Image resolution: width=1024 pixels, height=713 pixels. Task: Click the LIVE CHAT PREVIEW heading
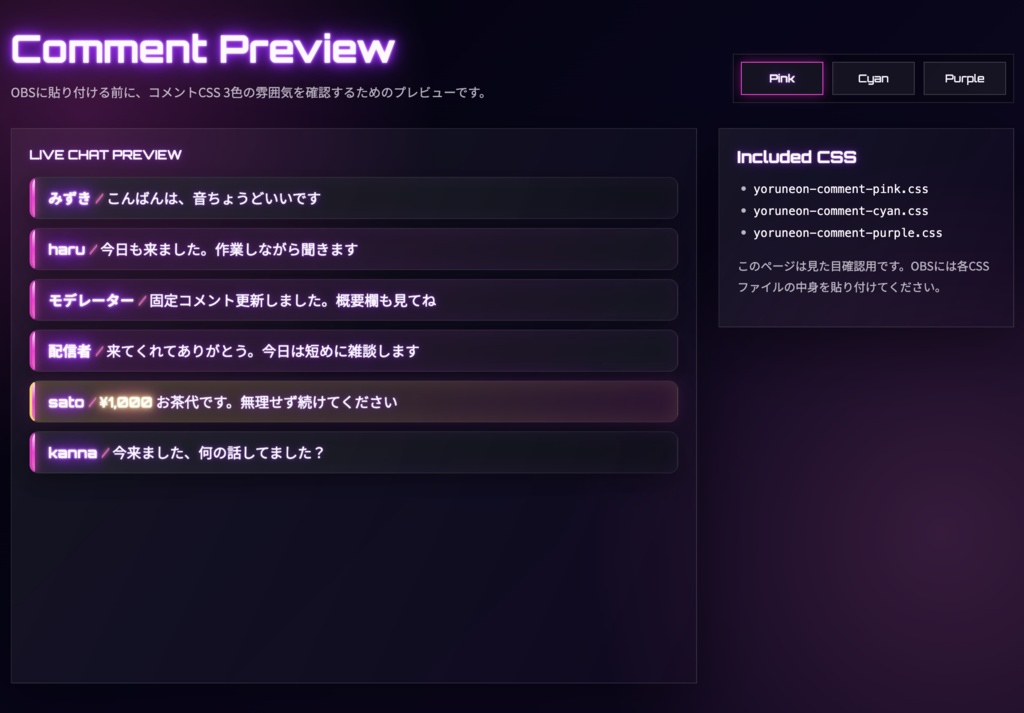click(x=105, y=155)
